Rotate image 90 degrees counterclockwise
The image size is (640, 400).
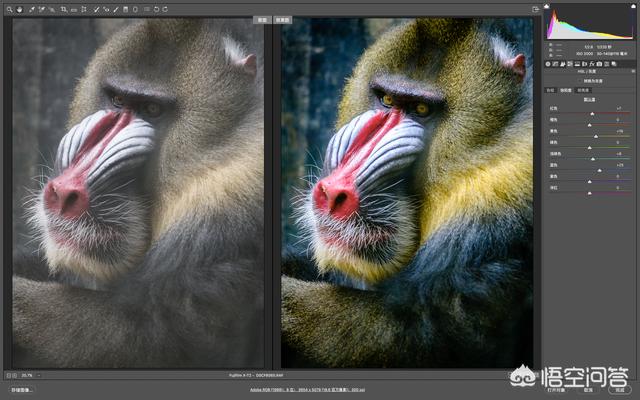[x=156, y=9]
